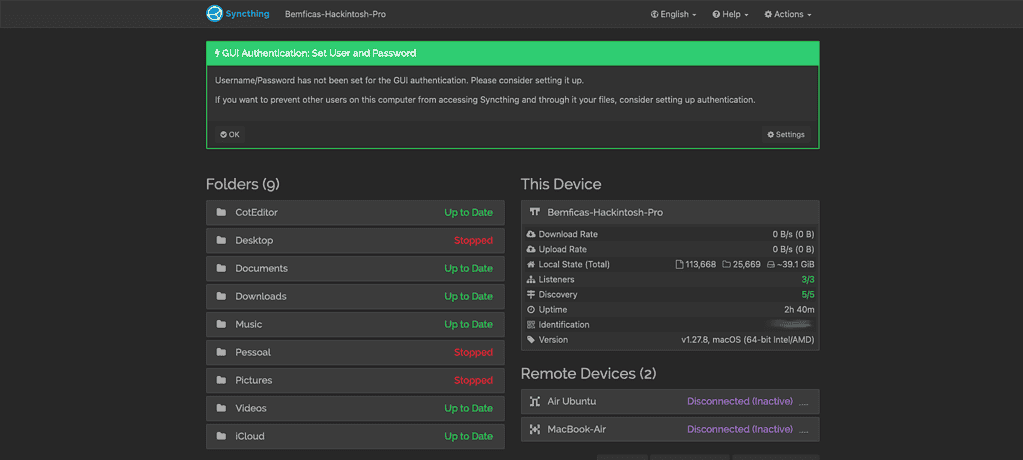1023x460 pixels.
Task: Click the Bemficas-Hackintosh-Pro device icon in panel
Action: [x=535, y=213]
